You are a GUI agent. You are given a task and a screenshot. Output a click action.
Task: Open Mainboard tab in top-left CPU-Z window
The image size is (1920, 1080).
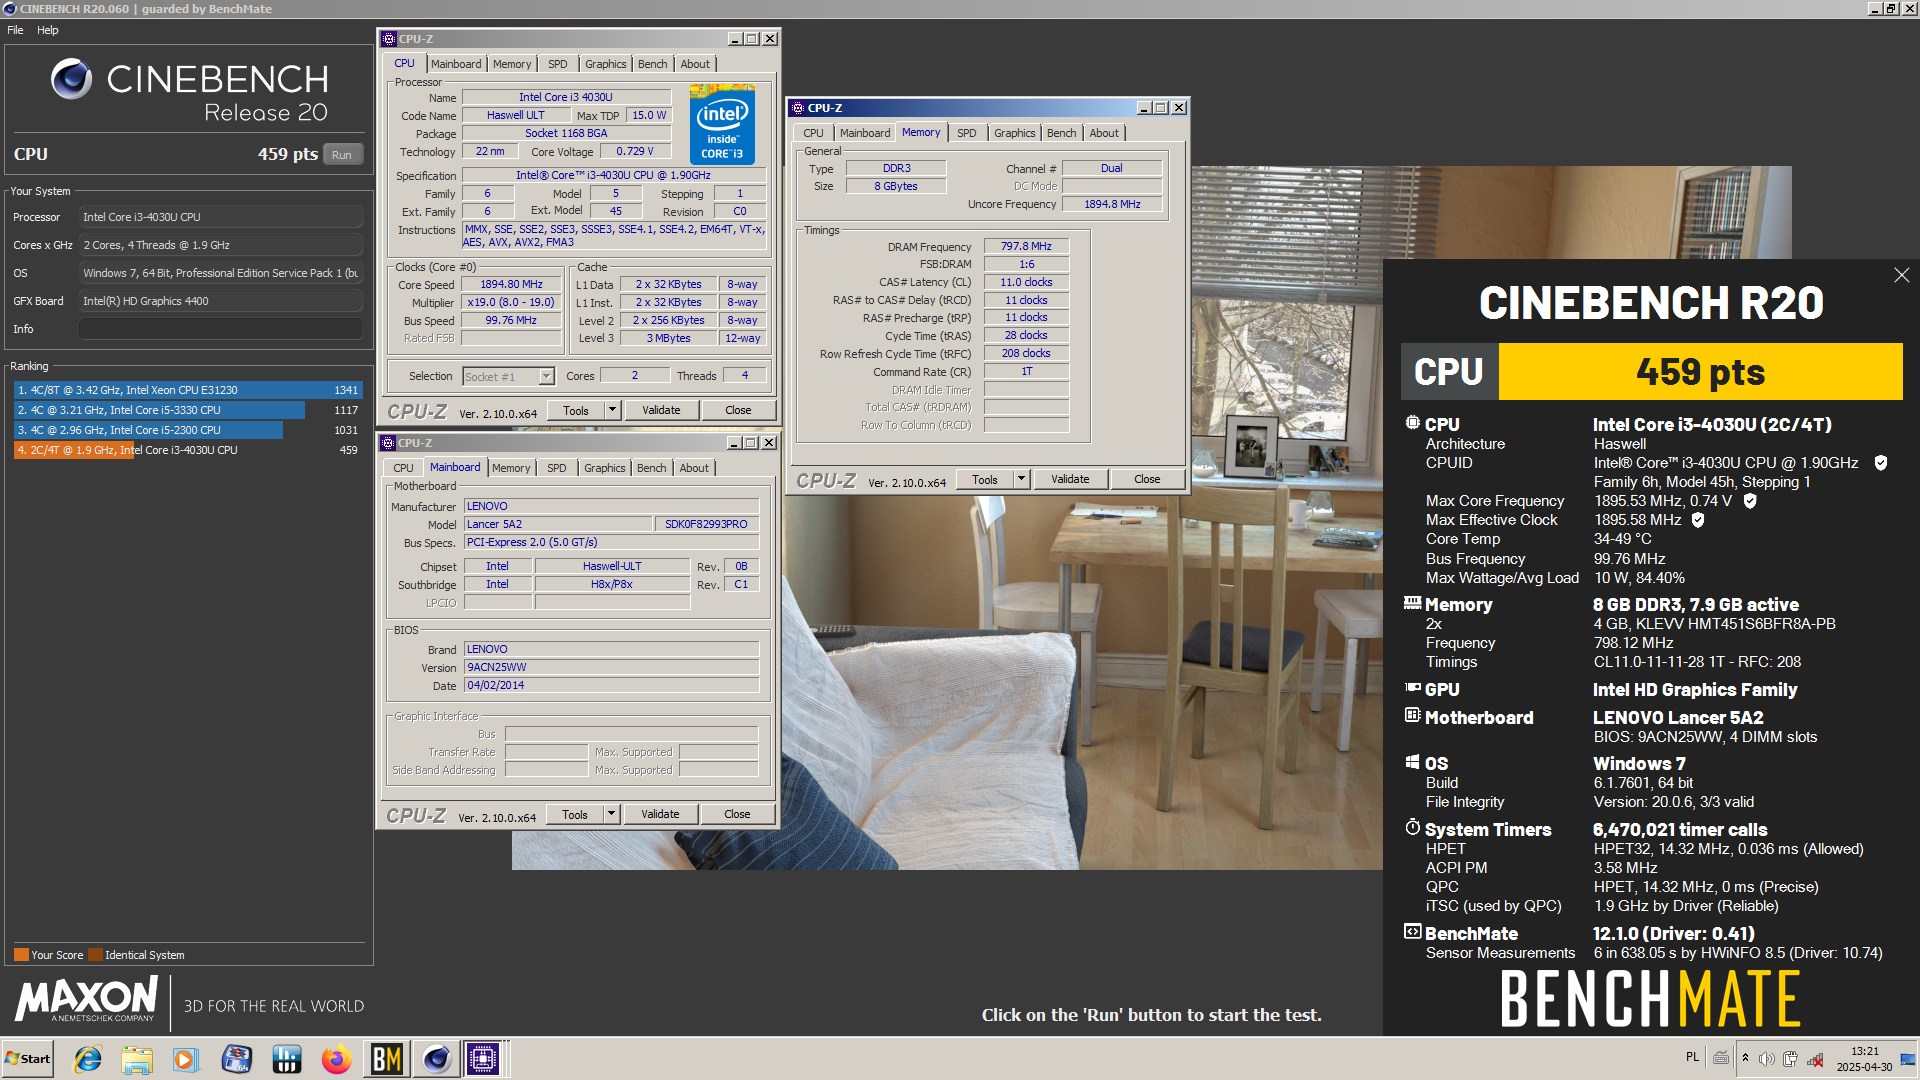456,64
